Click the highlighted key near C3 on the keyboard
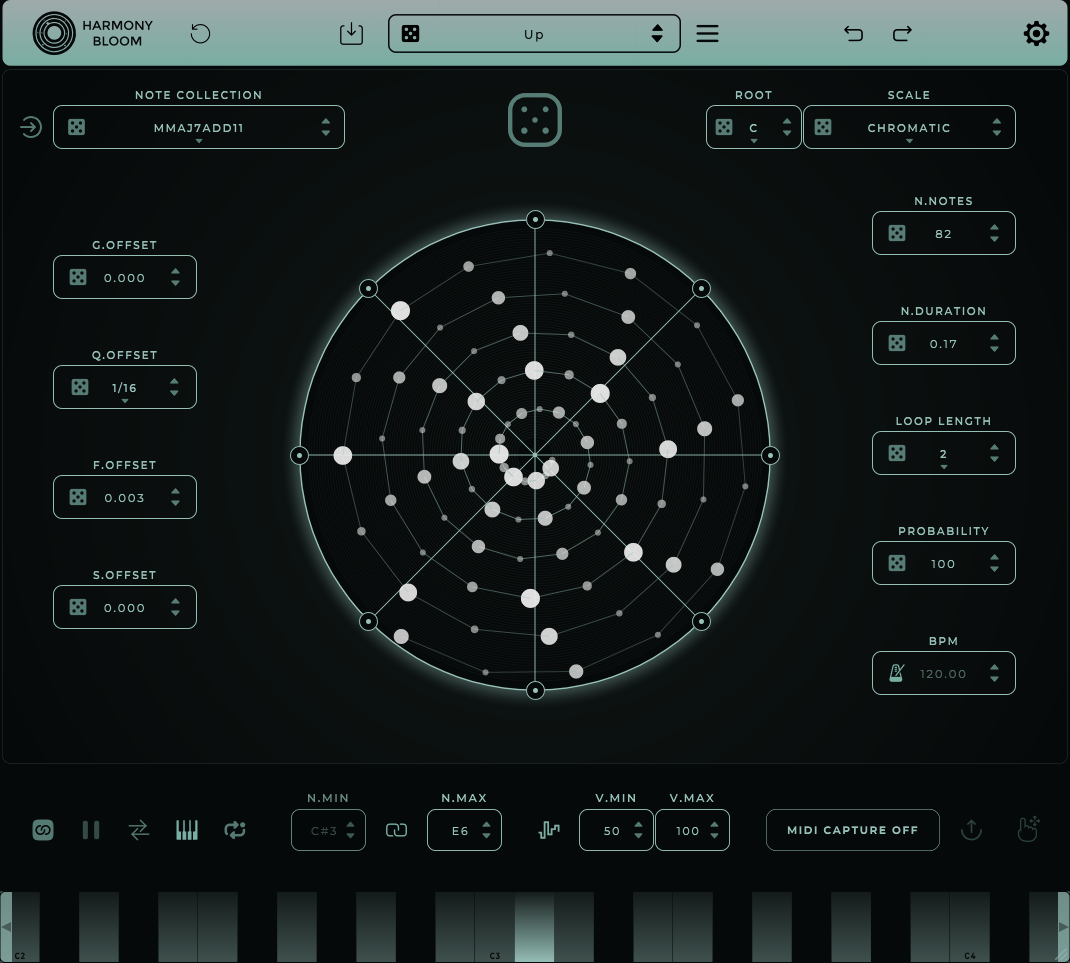 pyautogui.click(x=535, y=927)
